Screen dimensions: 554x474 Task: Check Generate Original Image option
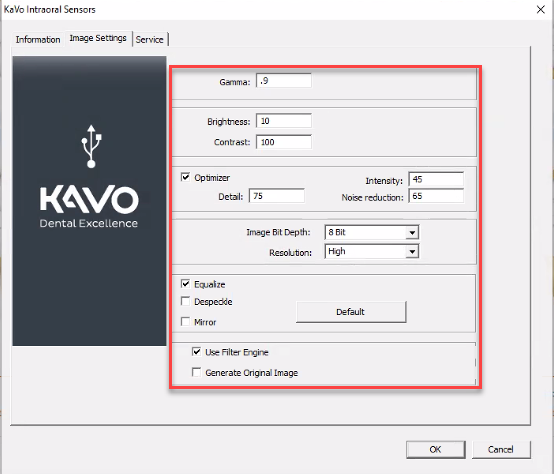[196, 372]
